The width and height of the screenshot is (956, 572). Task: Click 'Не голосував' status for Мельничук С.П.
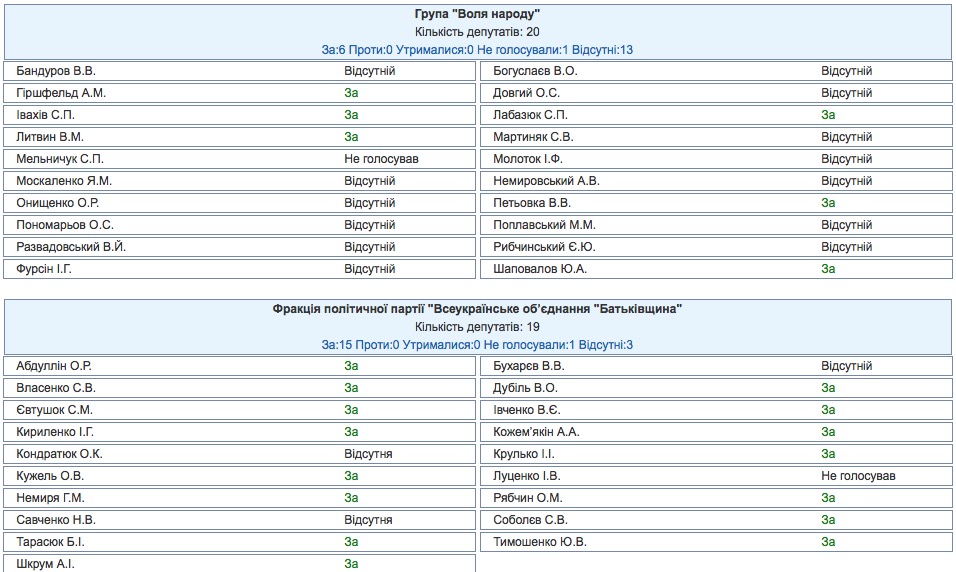coord(382,159)
